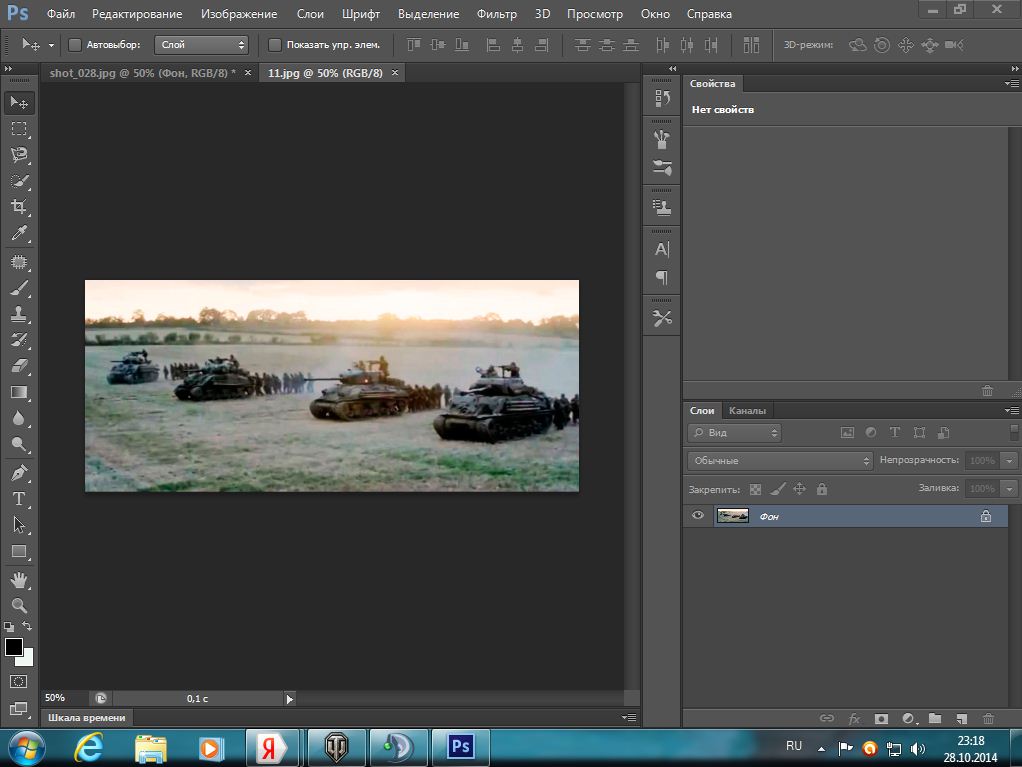Select the Horizontal Type tool
The height and width of the screenshot is (767, 1022).
click(x=19, y=498)
